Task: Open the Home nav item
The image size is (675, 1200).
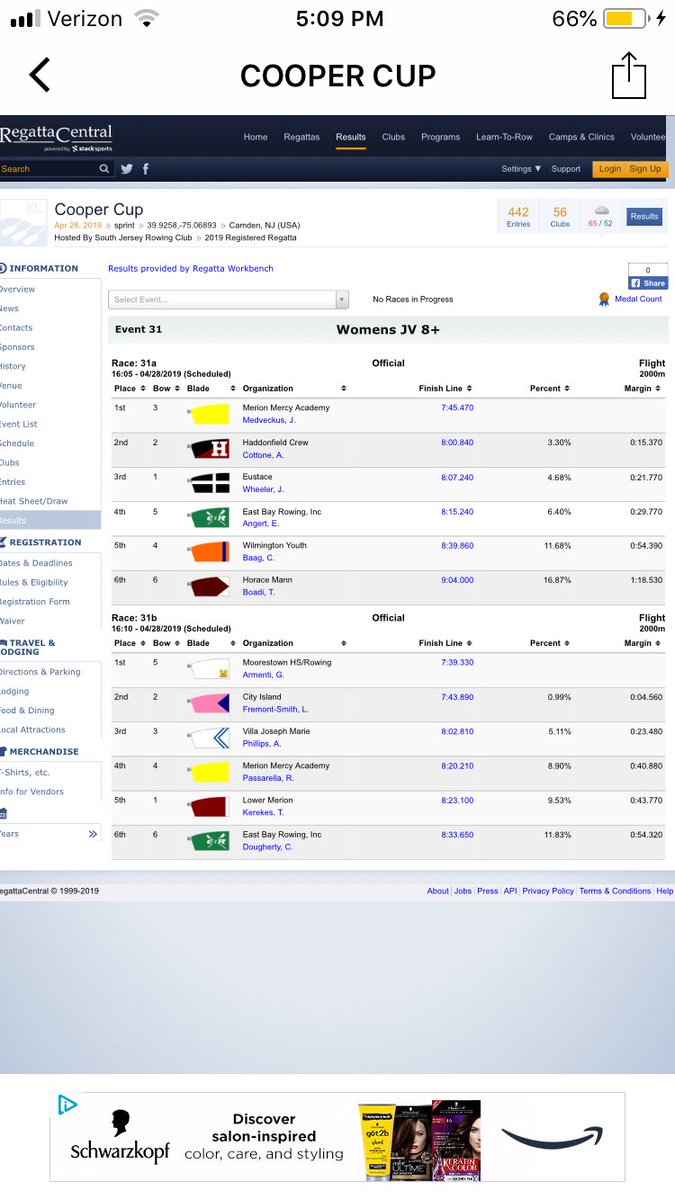Action: point(256,137)
